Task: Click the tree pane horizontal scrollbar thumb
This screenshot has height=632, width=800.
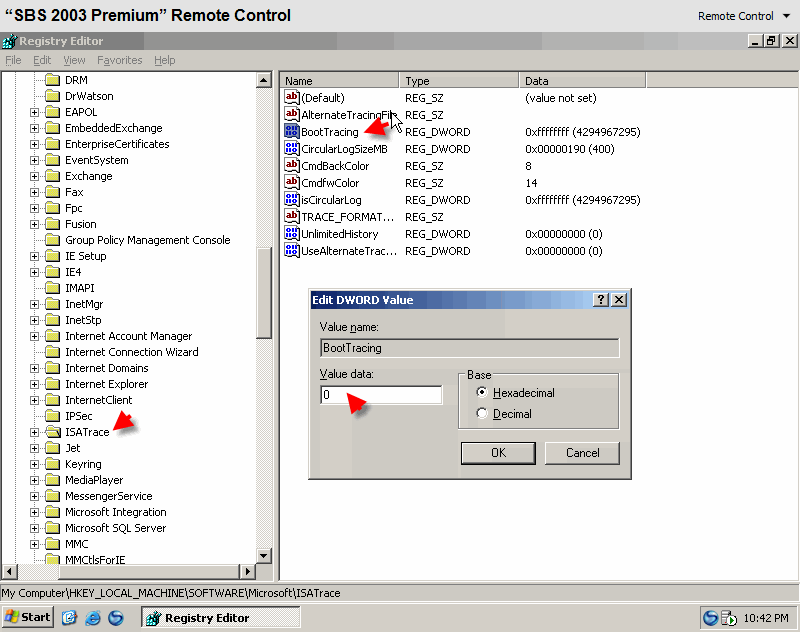Action: [151, 571]
